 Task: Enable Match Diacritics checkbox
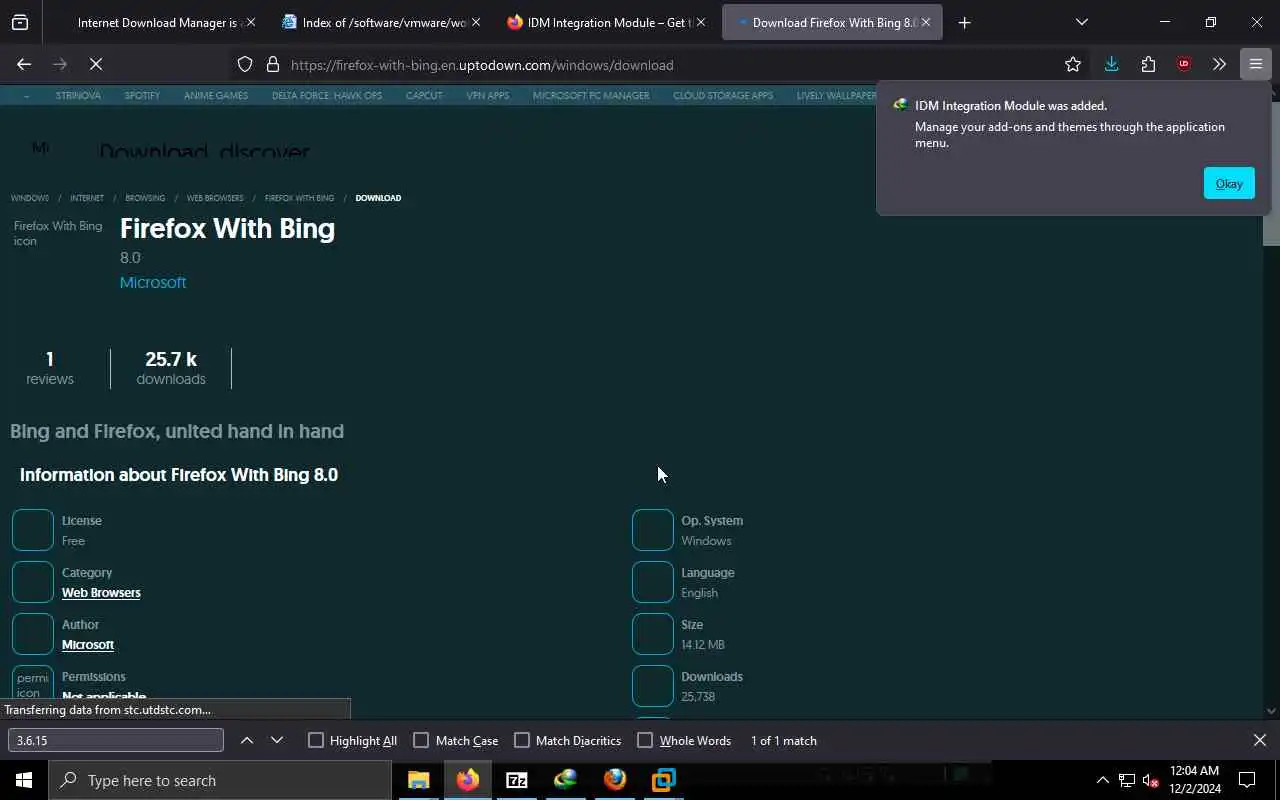tap(522, 740)
